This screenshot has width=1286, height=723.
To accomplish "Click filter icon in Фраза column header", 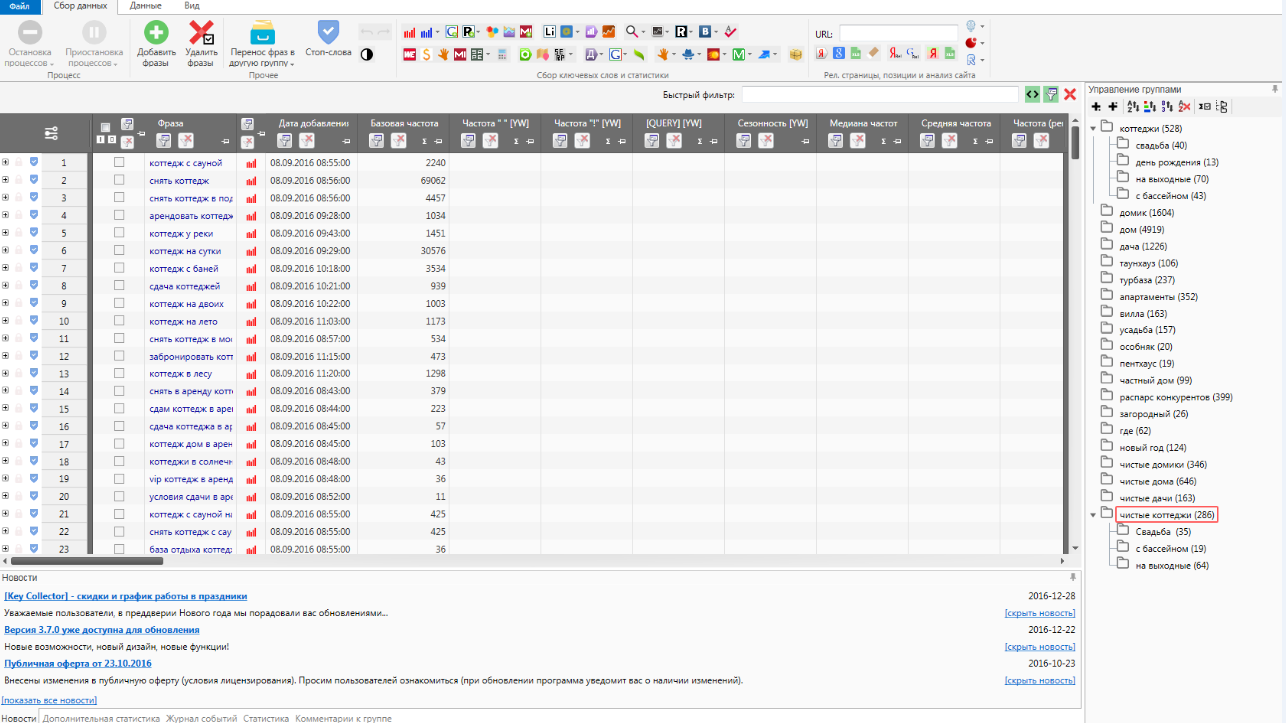I will [x=164, y=141].
